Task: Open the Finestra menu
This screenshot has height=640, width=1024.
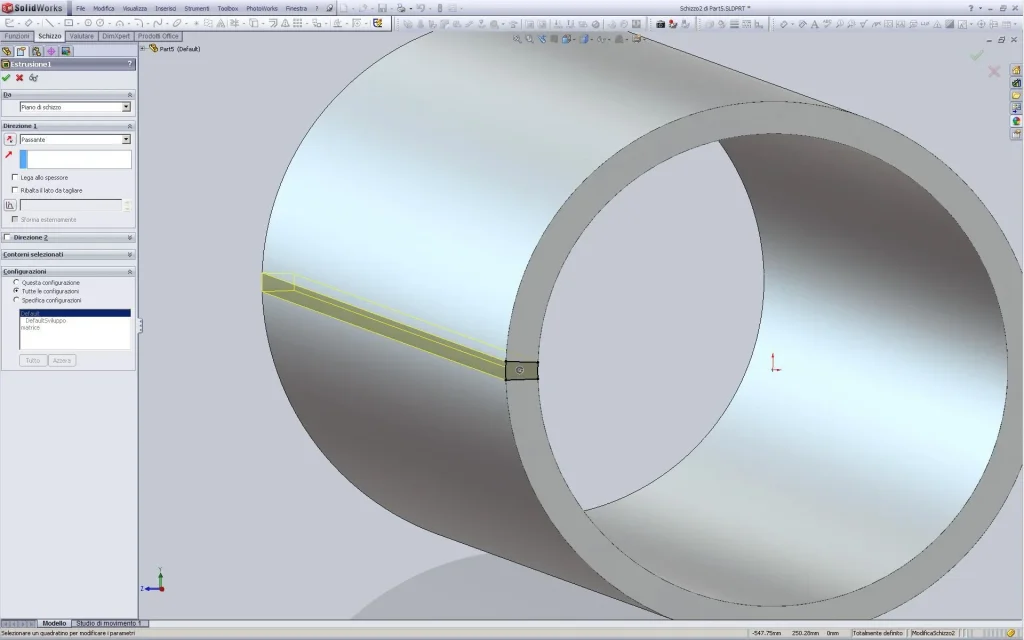Action: (x=296, y=8)
